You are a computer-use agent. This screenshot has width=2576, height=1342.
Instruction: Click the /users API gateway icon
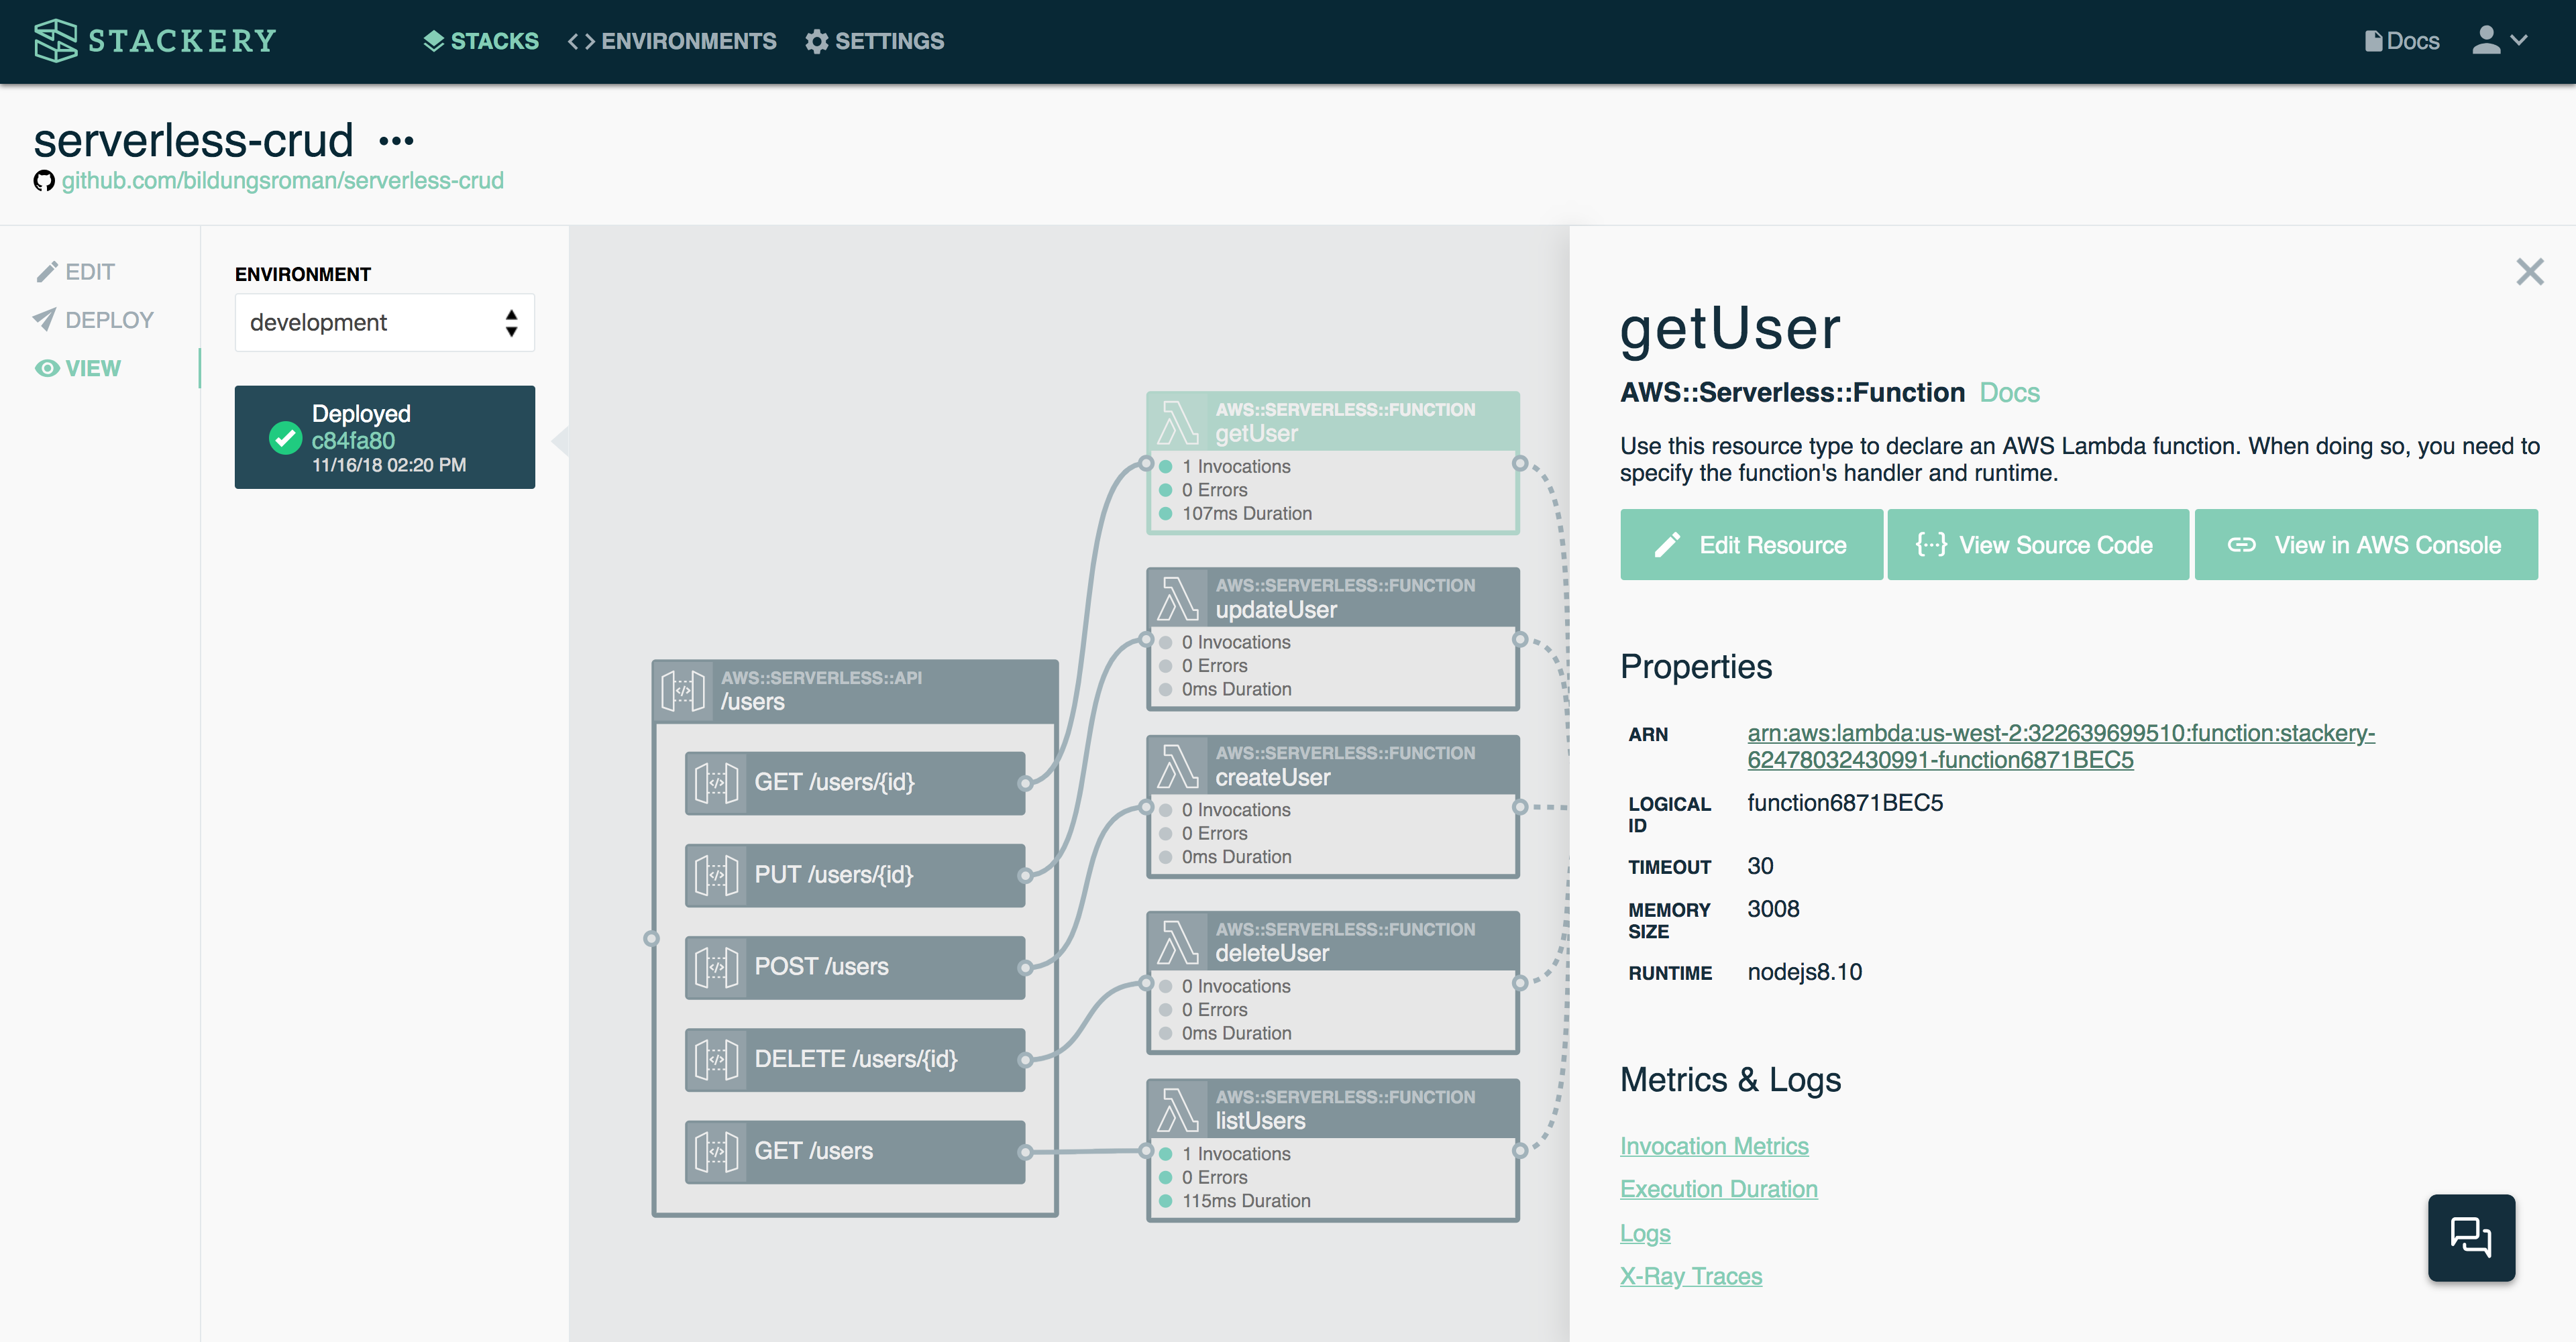(683, 691)
